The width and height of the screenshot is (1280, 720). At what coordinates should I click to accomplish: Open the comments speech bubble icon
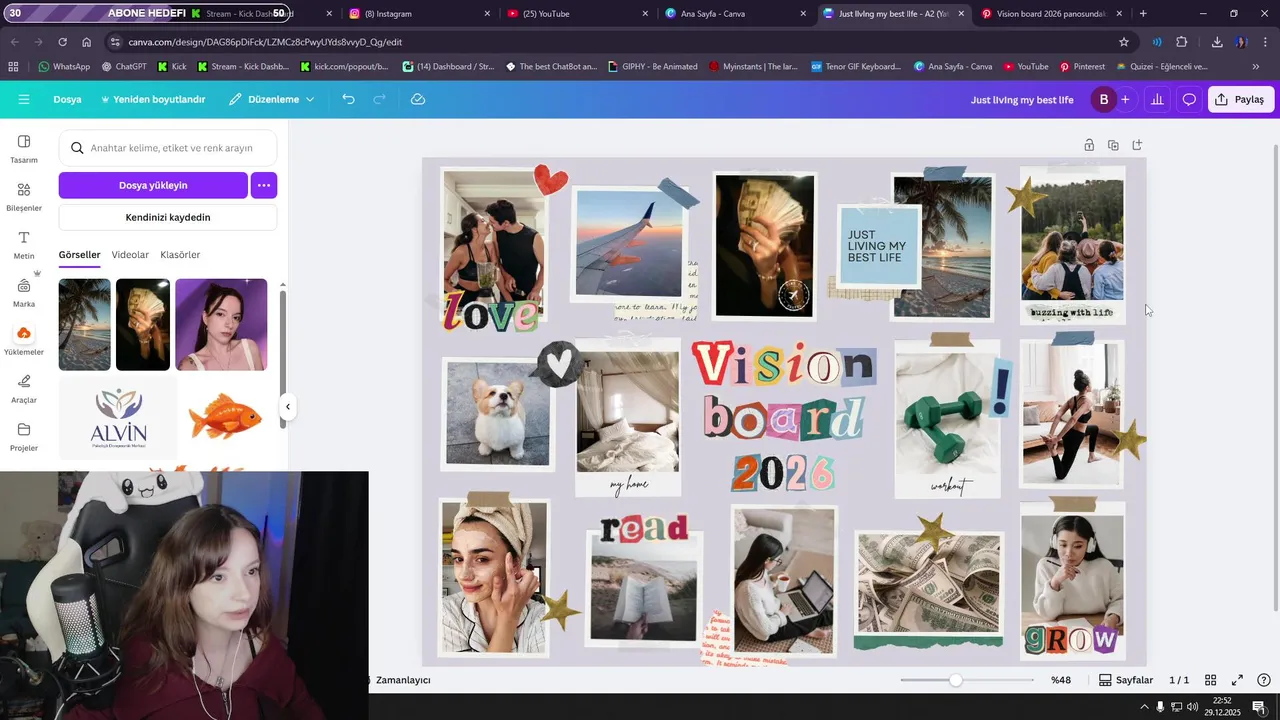pos(1189,99)
